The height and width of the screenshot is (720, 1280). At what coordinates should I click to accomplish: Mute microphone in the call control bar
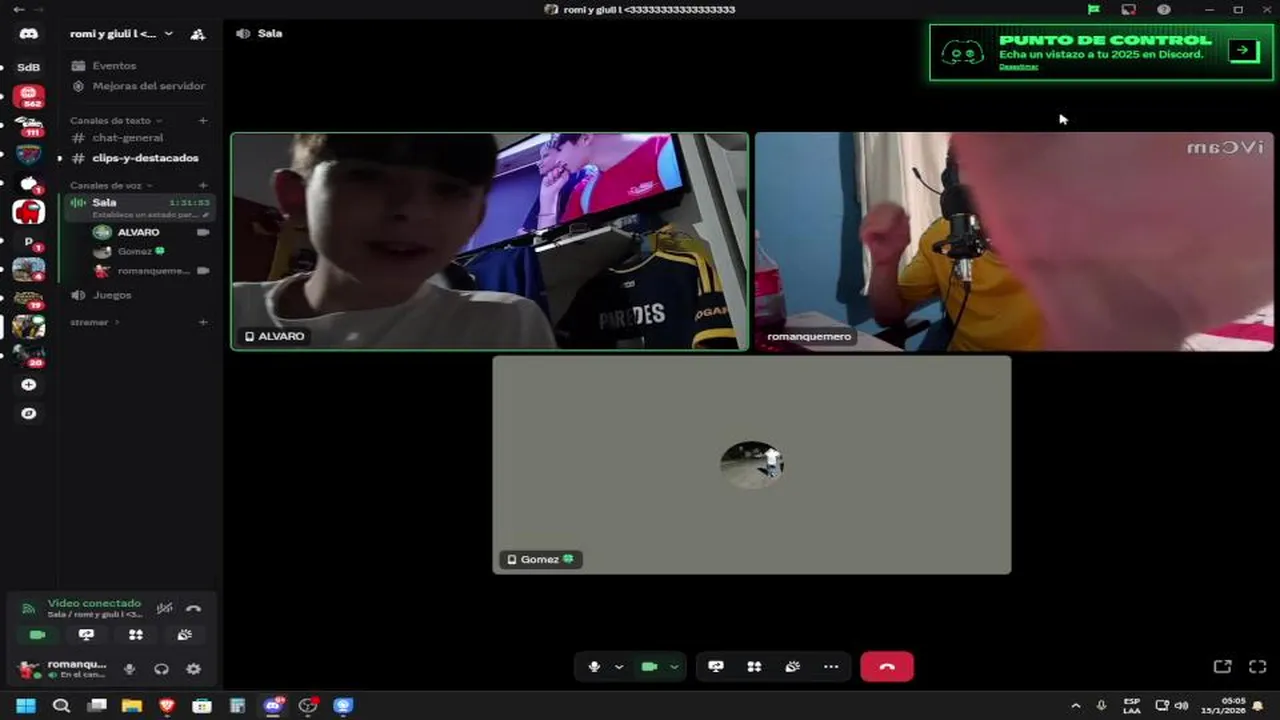pyautogui.click(x=594, y=667)
